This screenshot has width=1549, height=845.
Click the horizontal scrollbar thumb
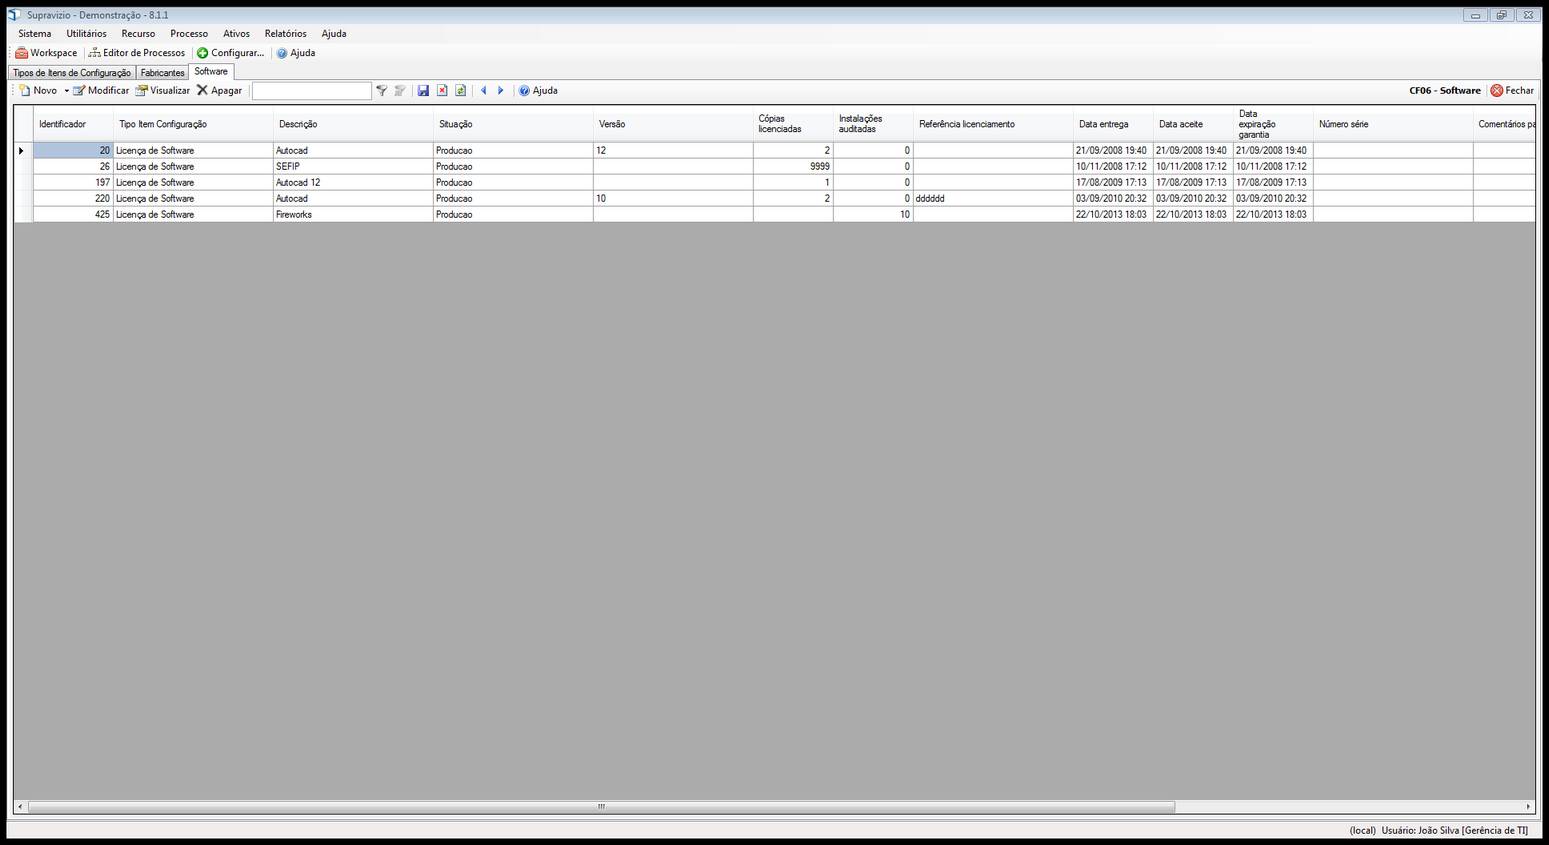601,806
